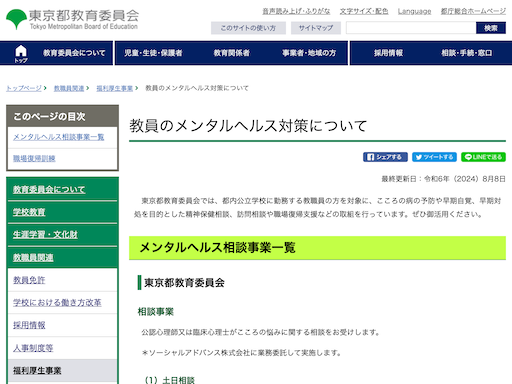Click the site search input field
The image size is (512, 384).
click(411, 28)
